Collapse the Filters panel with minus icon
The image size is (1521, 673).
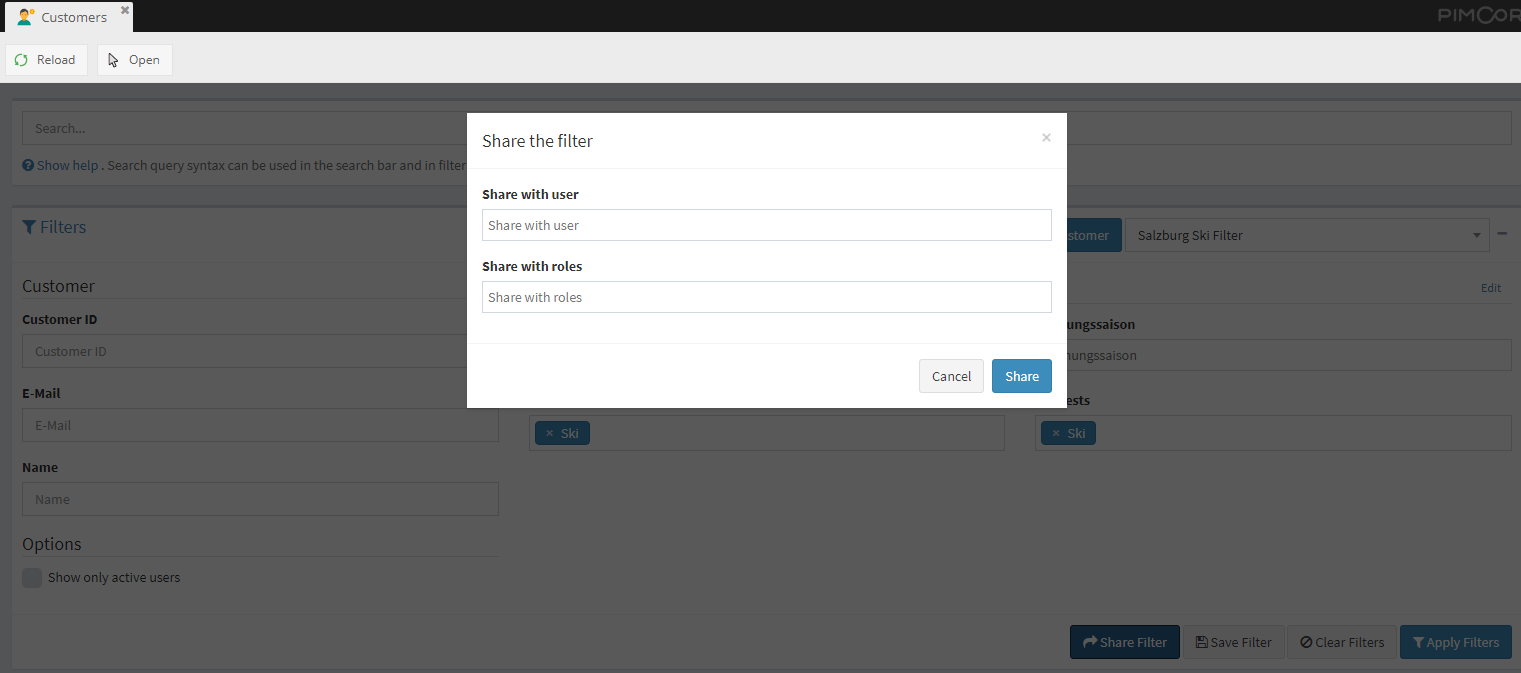tap(1502, 233)
